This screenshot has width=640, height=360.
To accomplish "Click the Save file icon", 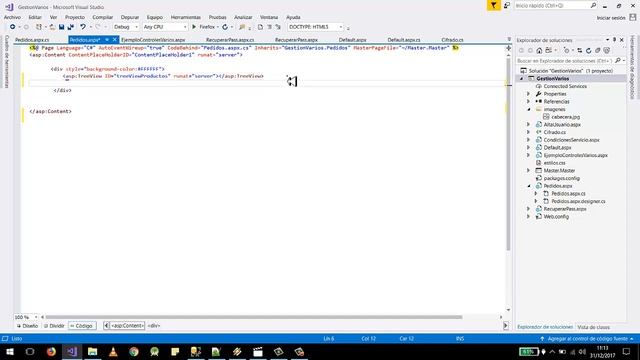I will tap(61, 27).
